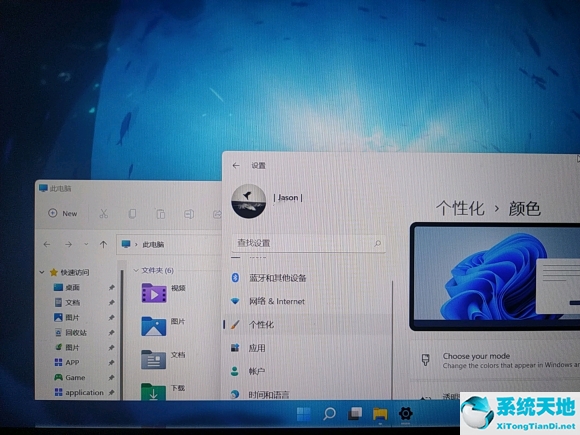Click the paintbrush icon beside Choose your mode
The image size is (580, 435).
(x=425, y=360)
